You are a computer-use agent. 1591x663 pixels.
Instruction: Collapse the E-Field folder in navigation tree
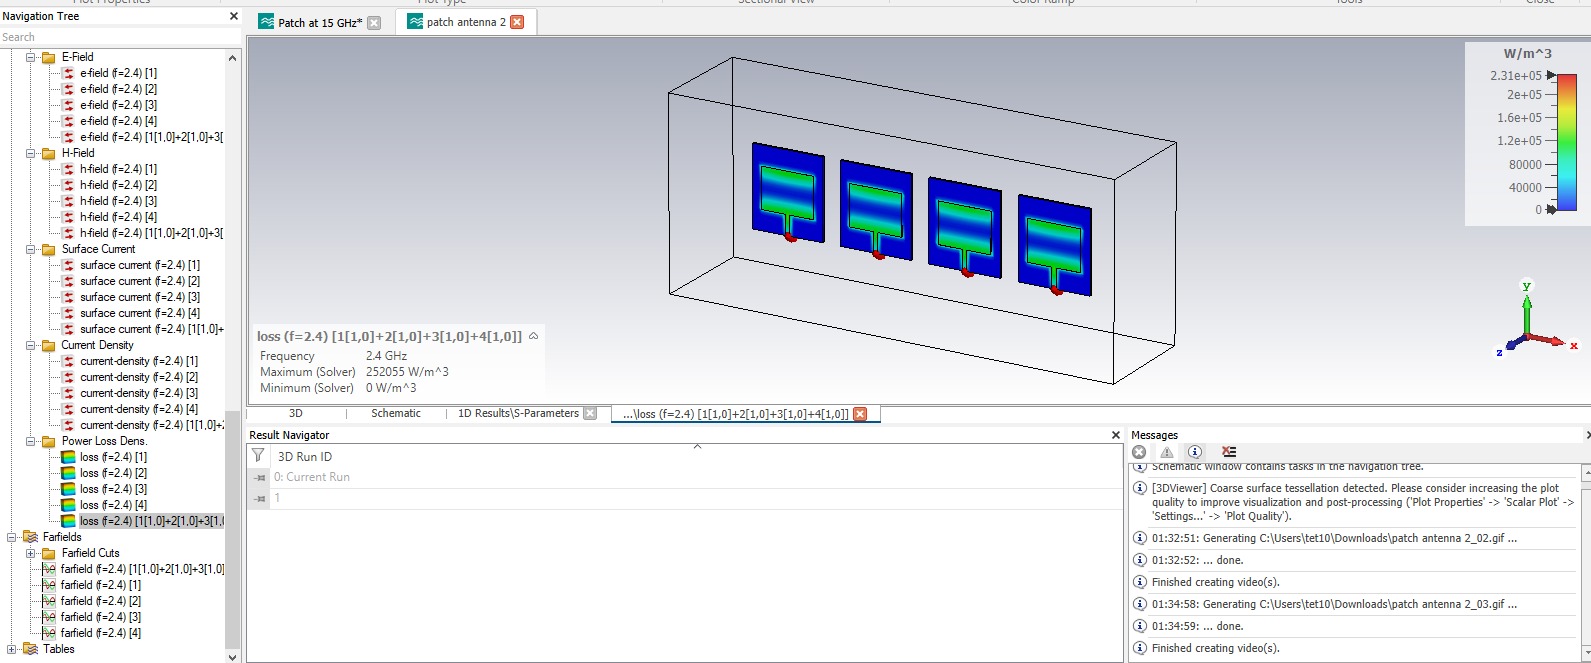pyautogui.click(x=31, y=57)
